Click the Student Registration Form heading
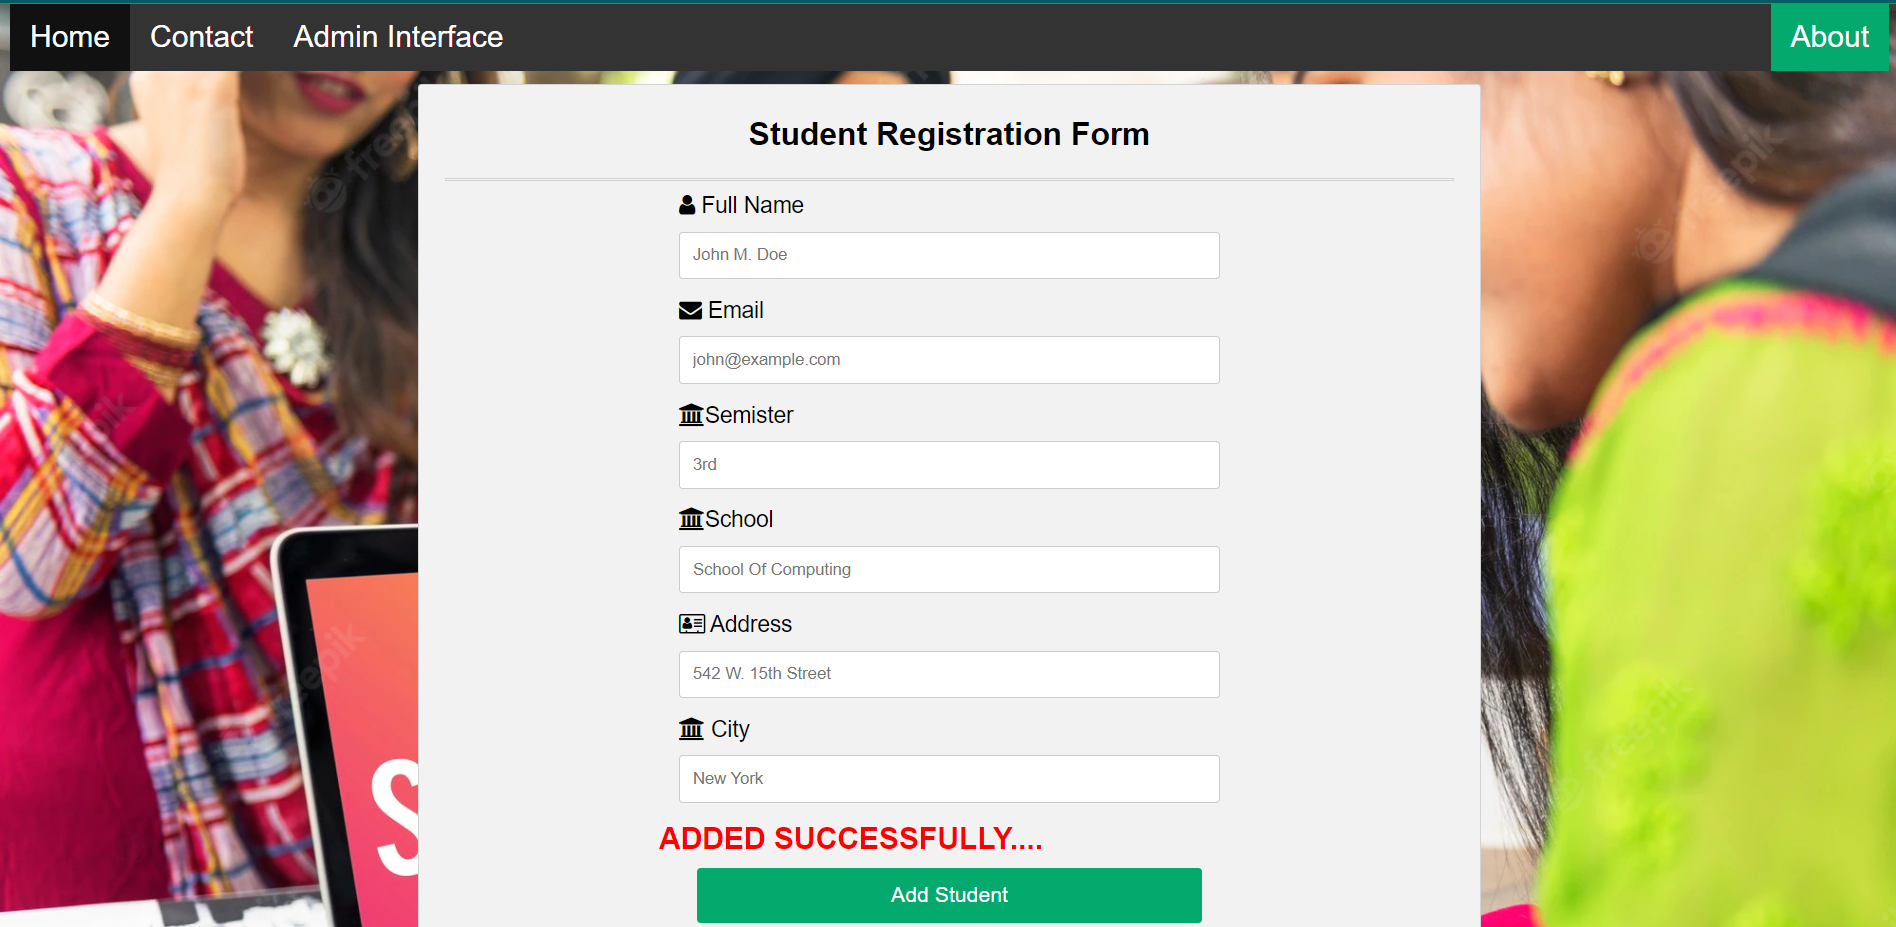The width and height of the screenshot is (1896, 927). click(948, 134)
